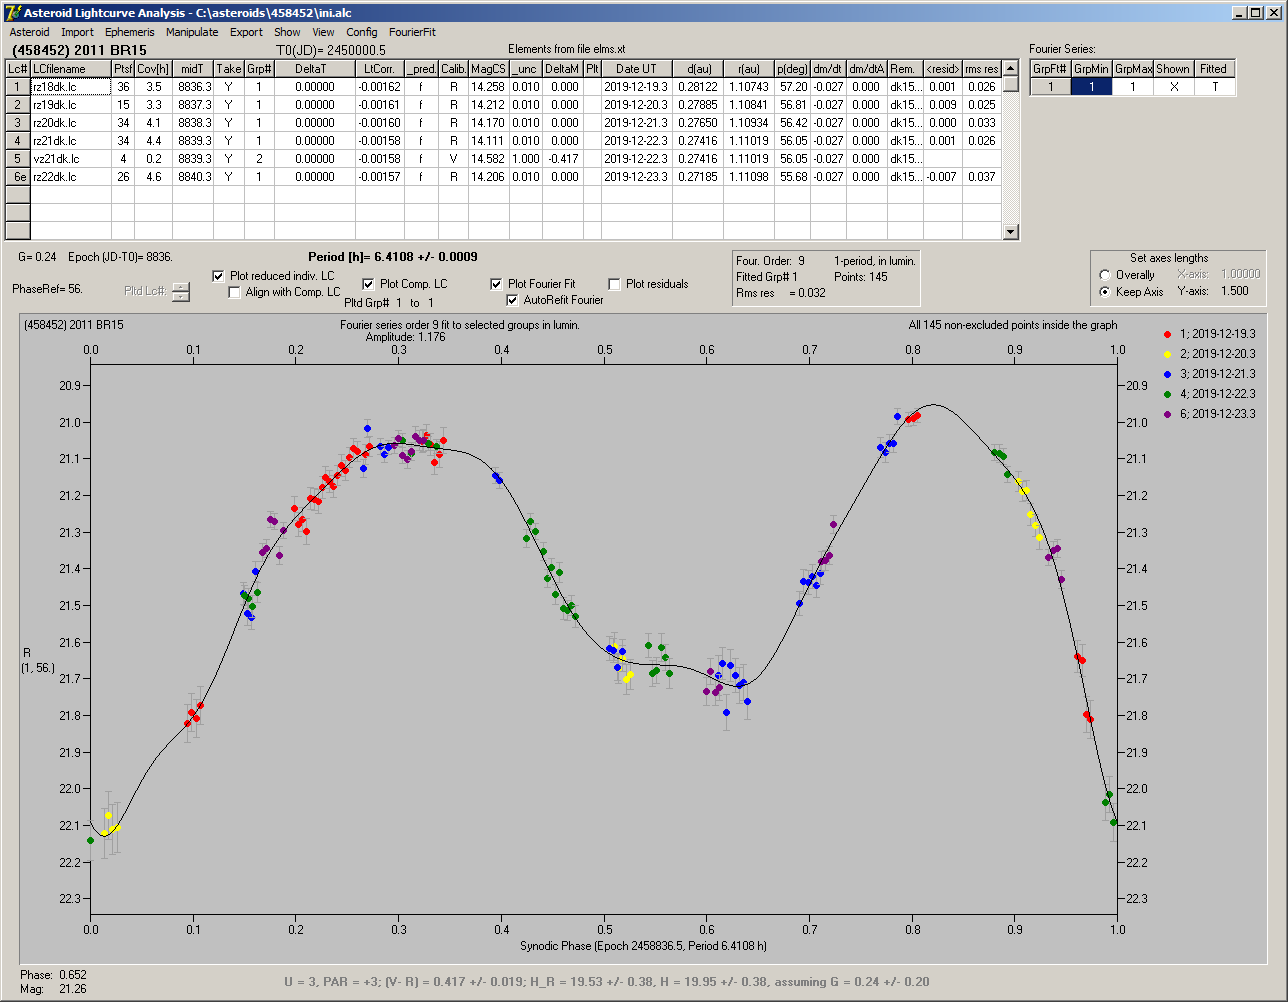Click the table scrollbar up arrow
Viewport: 1288px width, 1002px height.
point(1011,68)
